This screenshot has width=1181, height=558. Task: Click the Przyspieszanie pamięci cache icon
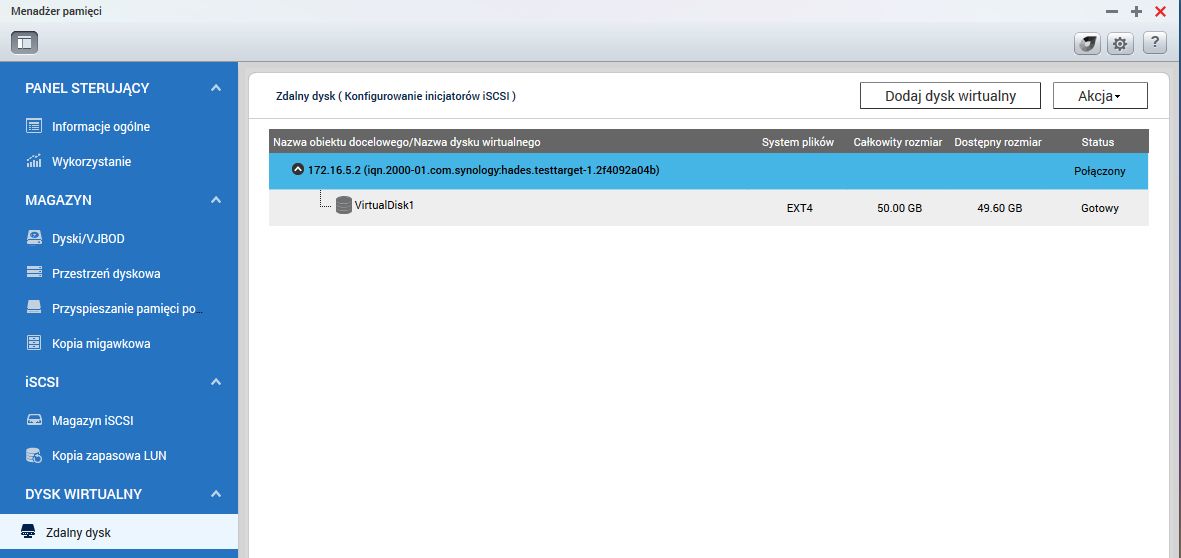tap(34, 307)
